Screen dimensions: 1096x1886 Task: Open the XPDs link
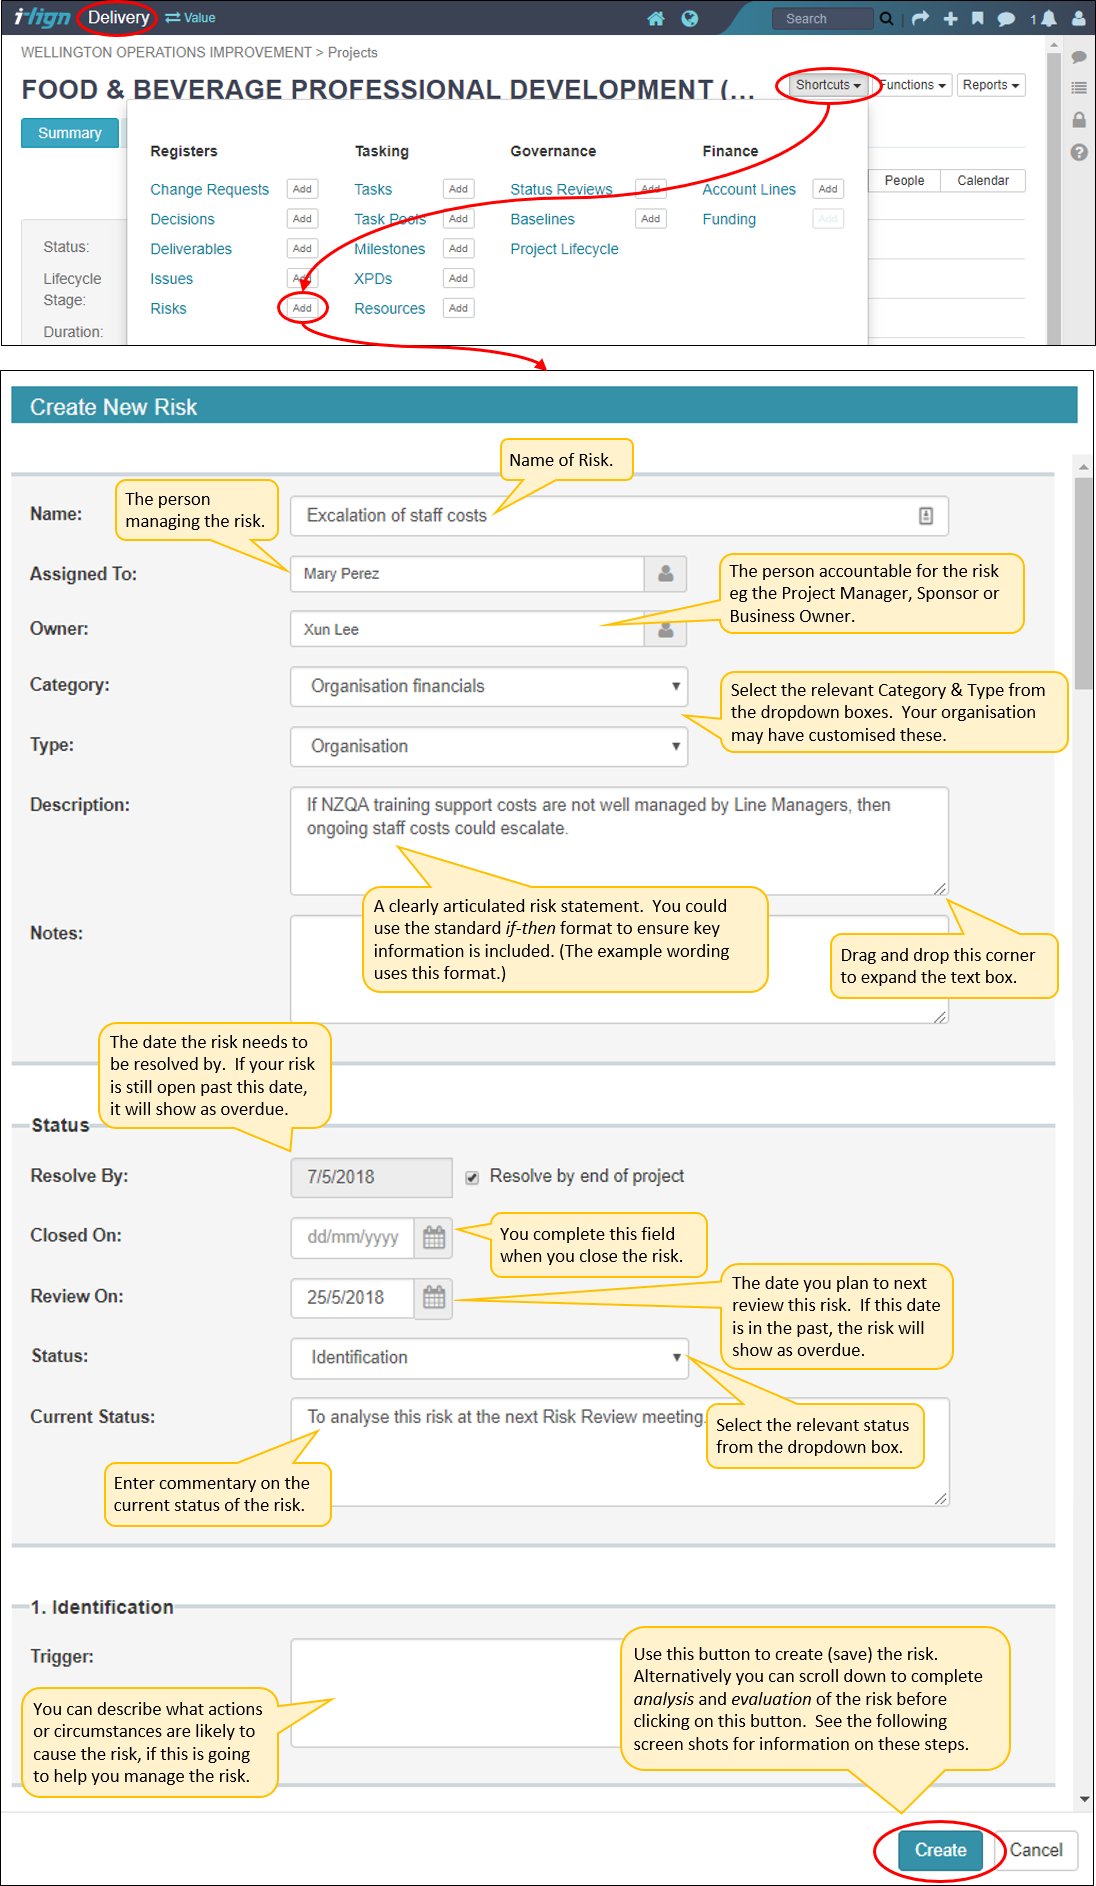(373, 279)
